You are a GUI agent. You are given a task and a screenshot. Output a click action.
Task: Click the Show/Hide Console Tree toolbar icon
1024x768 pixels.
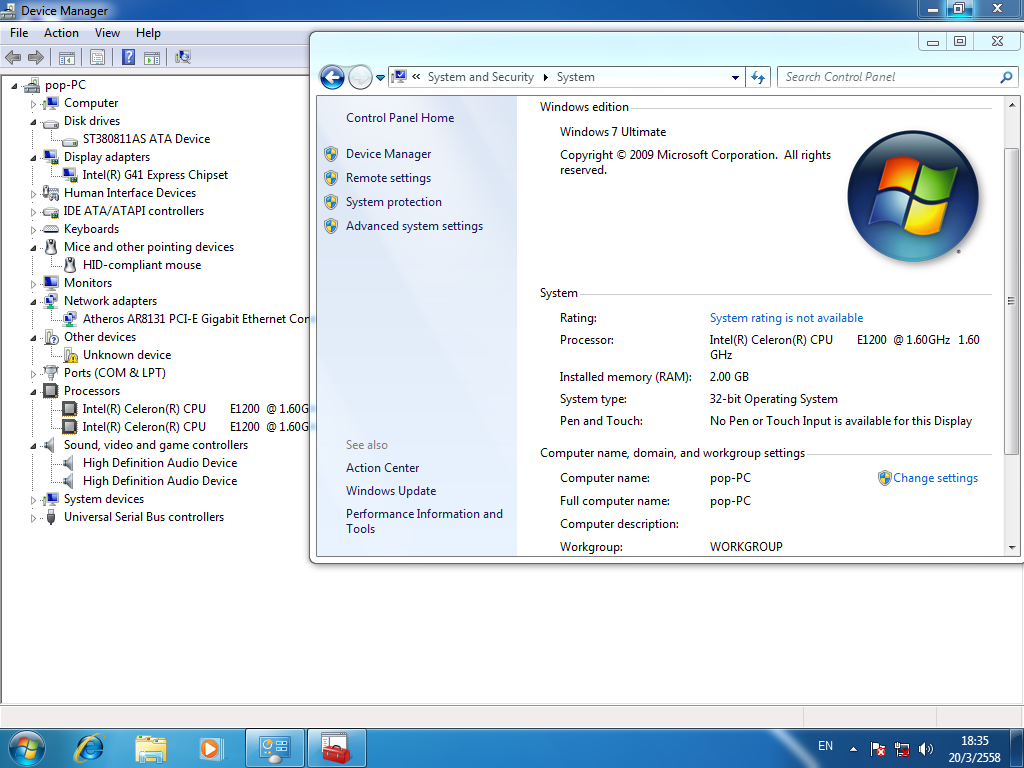[x=67, y=57]
